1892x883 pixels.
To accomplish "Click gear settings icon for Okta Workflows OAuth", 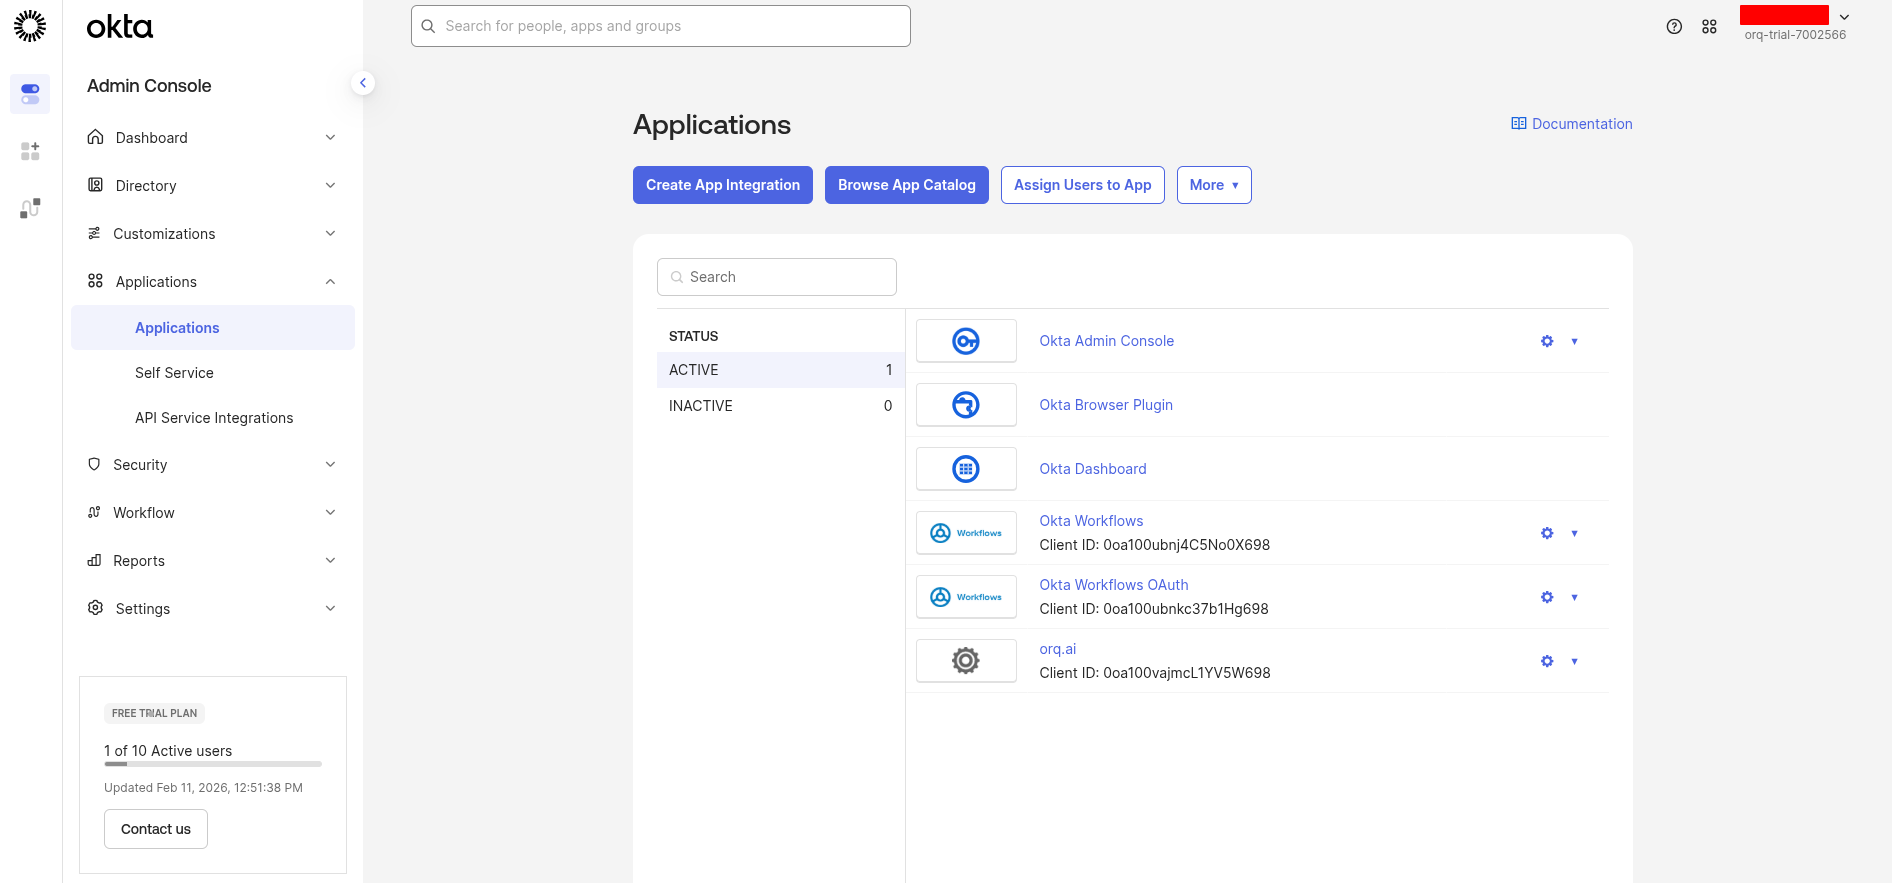I will [1547, 597].
